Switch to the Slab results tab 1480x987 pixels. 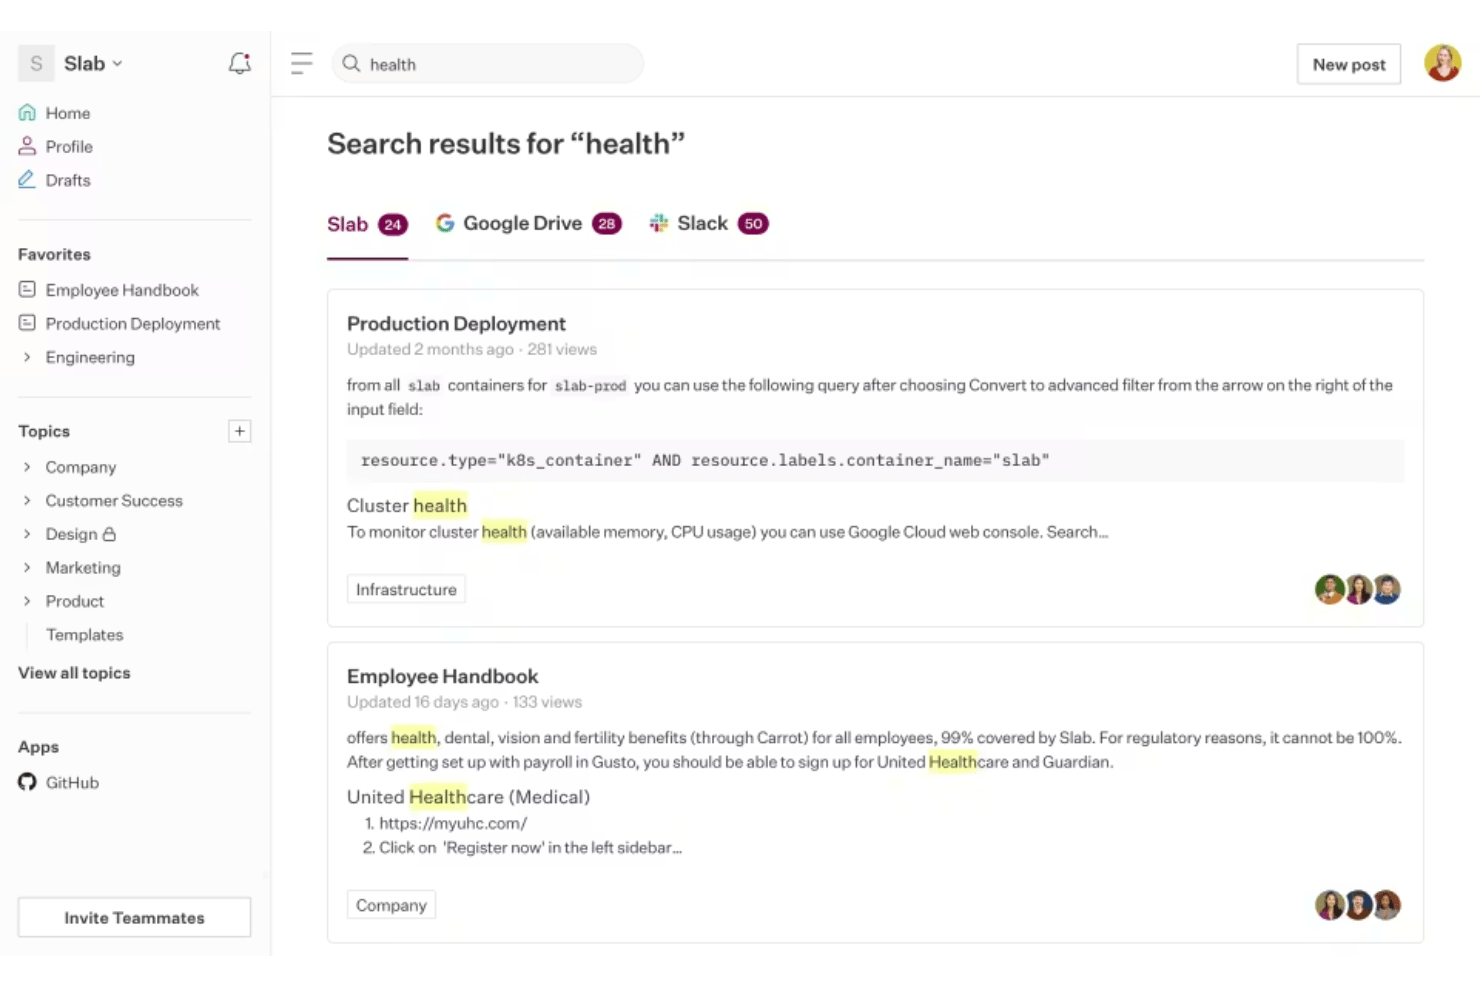click(367, 224)
